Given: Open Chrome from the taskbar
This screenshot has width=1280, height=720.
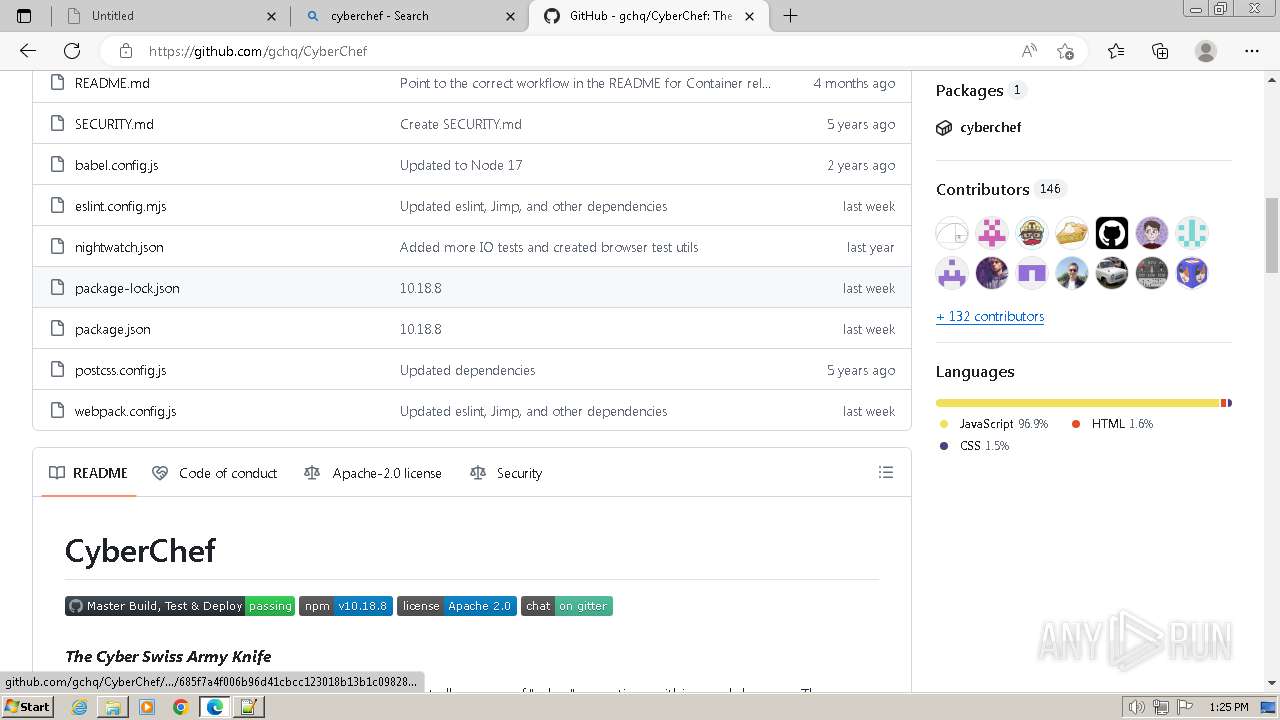Looking at the screenshot, I should point(180,707).
